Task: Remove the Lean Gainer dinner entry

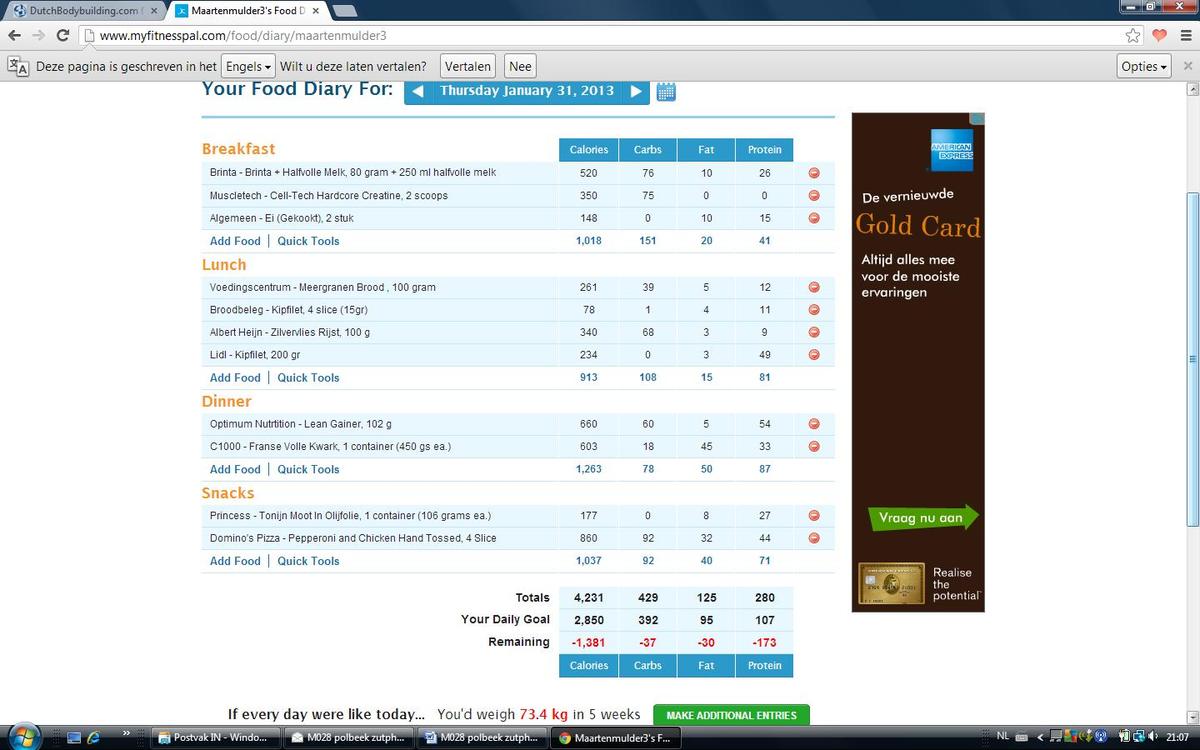Action: [x=814, y=424]
